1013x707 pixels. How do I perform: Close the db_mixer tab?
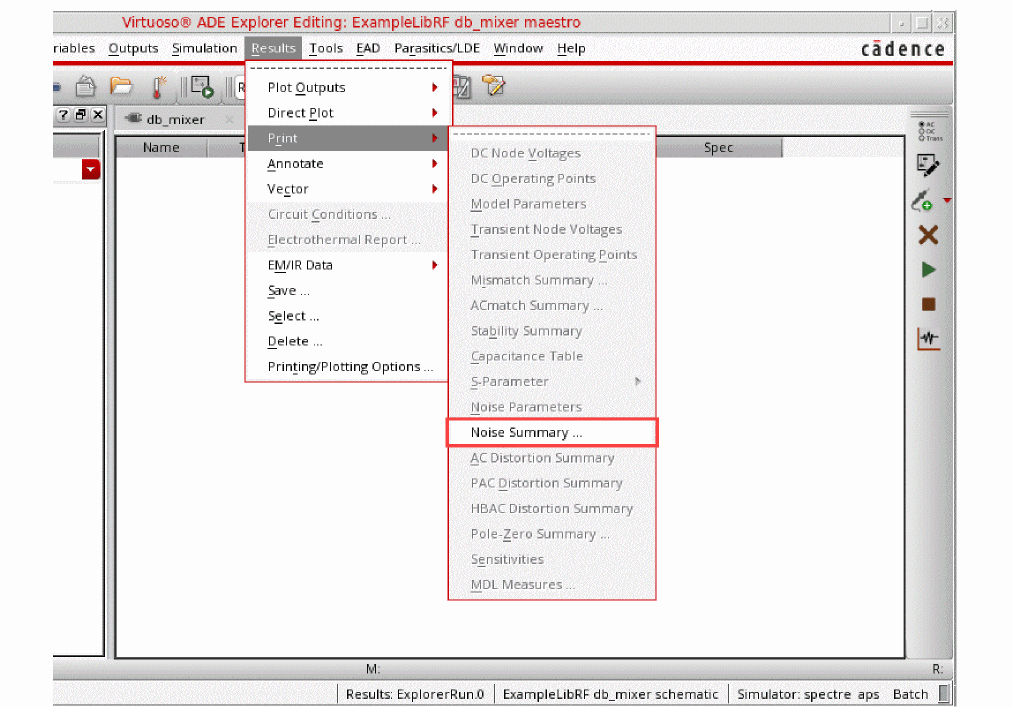[x=229, y=120]
